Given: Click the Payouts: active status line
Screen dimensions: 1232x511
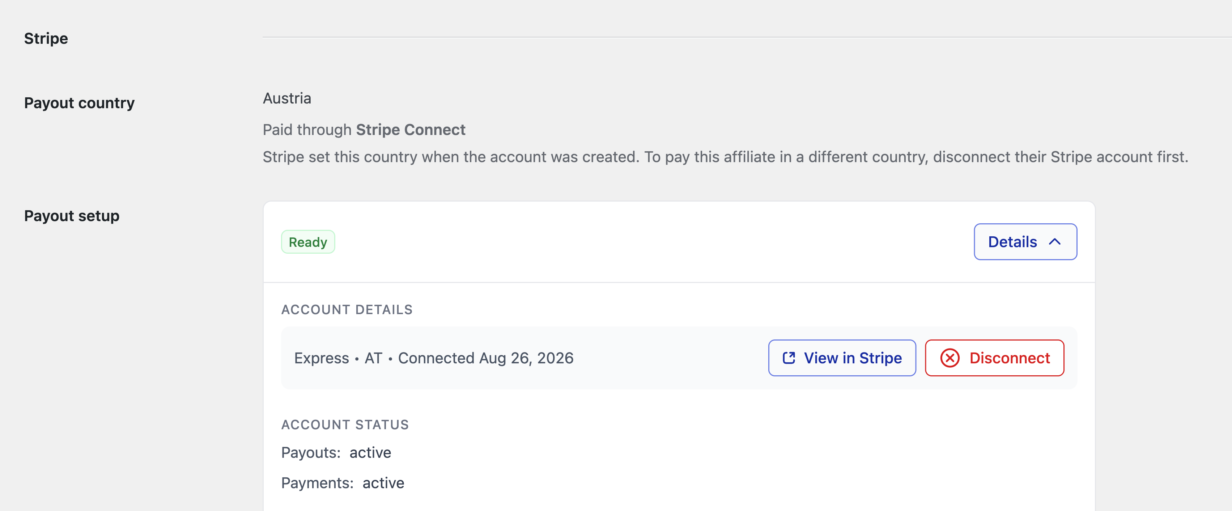Looking at the screenshot, I should pos(336,453).
